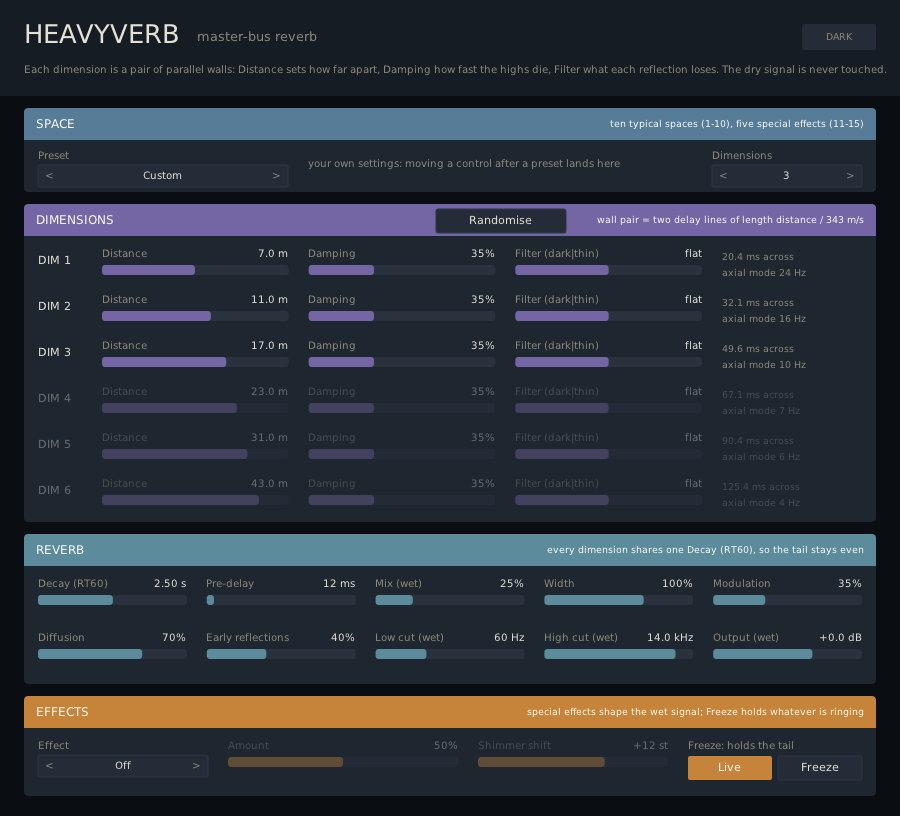This screenshot has height=816, width=900.
Task: Increase Dimensions count with right arrow
Action: pos(850,176)
